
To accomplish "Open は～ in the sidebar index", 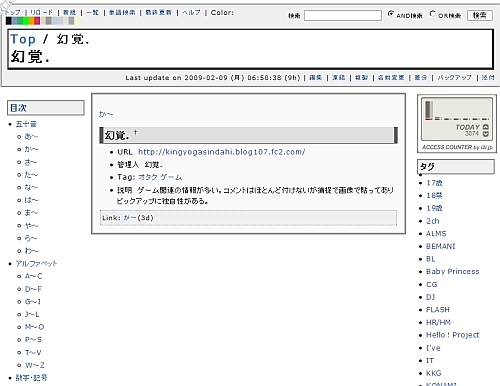I will click(x=31, y=200).
